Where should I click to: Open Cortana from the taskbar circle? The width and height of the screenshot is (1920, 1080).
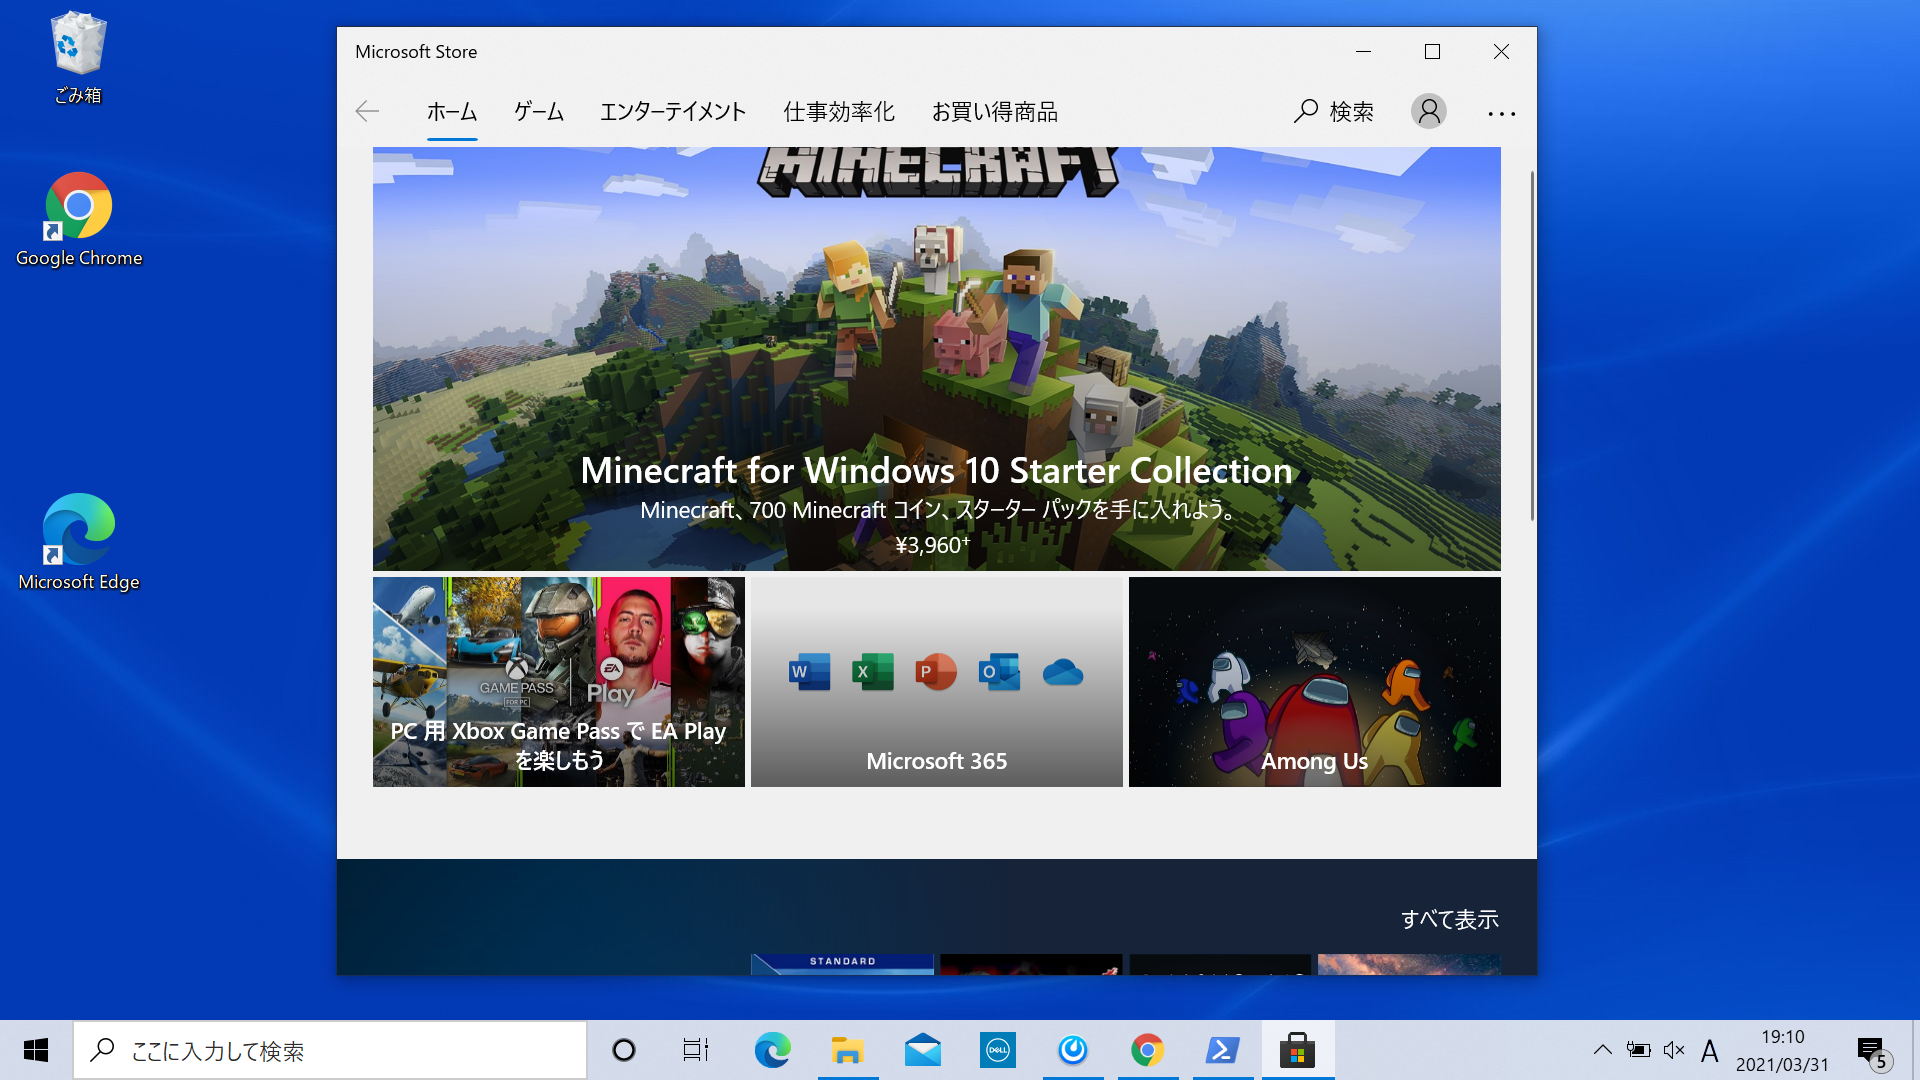pyautogui.click(x=624, y=1050)
